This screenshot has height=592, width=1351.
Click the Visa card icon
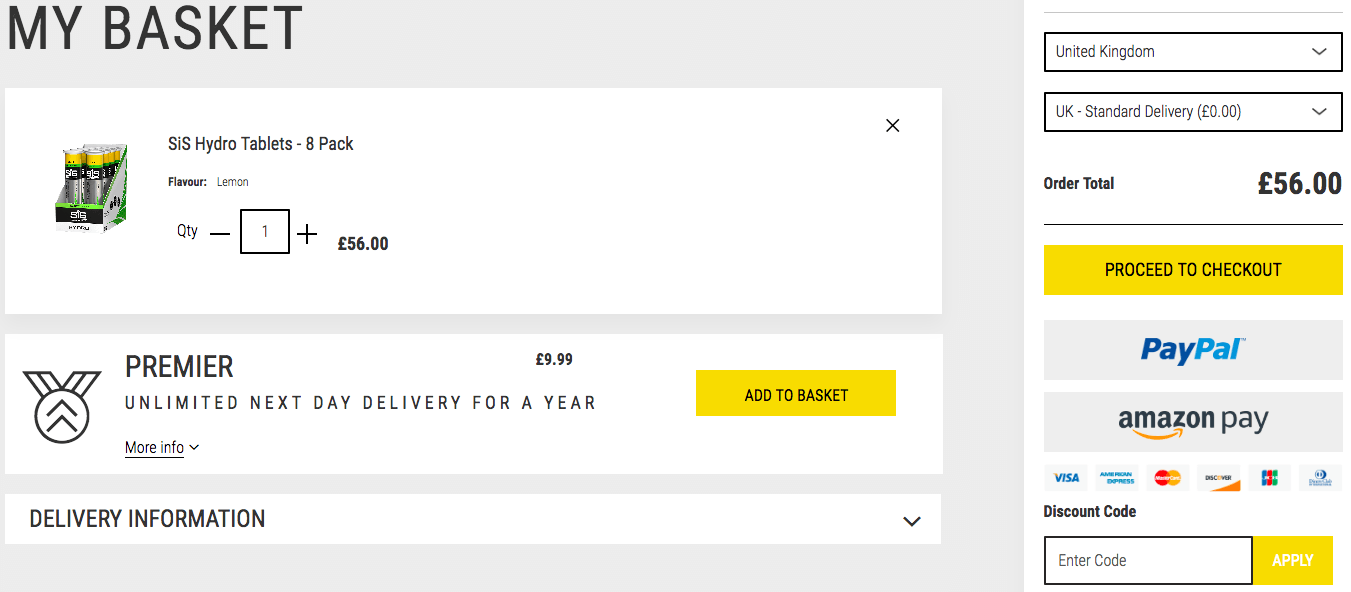1066,478
